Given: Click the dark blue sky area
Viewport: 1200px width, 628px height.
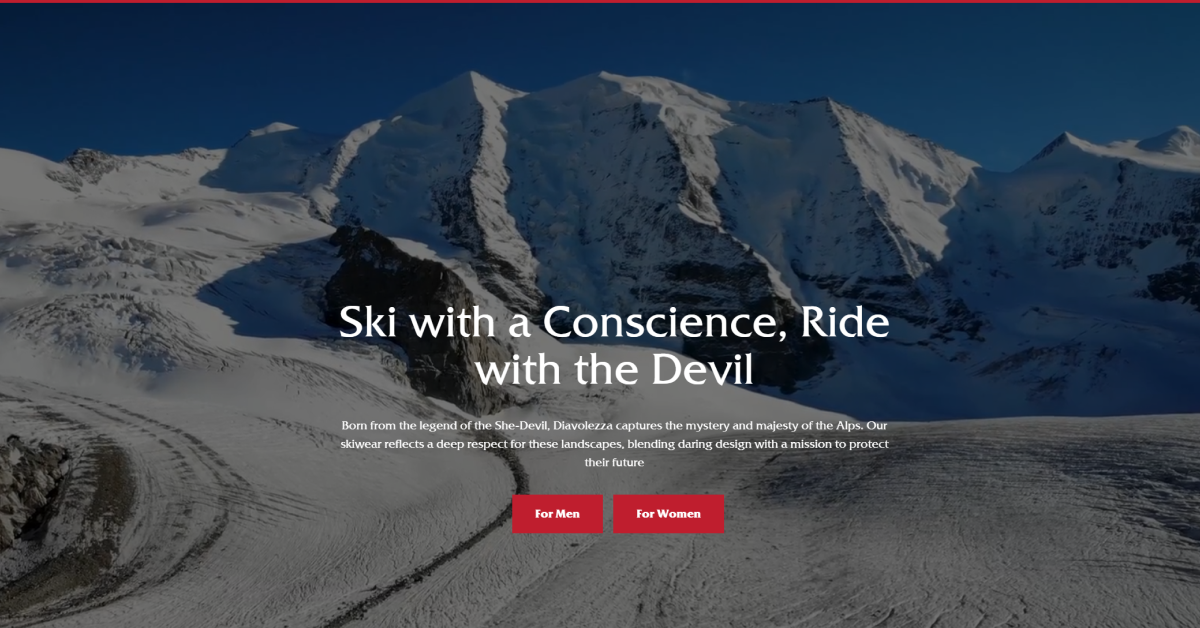Looking at the screenshot, I should [200, 60].
